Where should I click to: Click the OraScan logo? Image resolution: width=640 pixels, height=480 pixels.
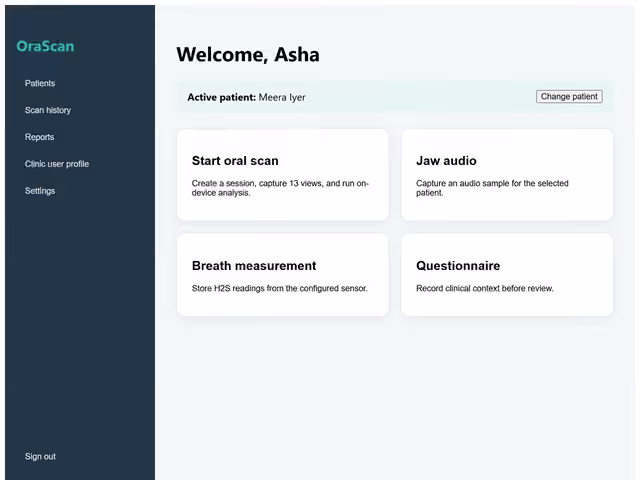[x=45, y=46]
